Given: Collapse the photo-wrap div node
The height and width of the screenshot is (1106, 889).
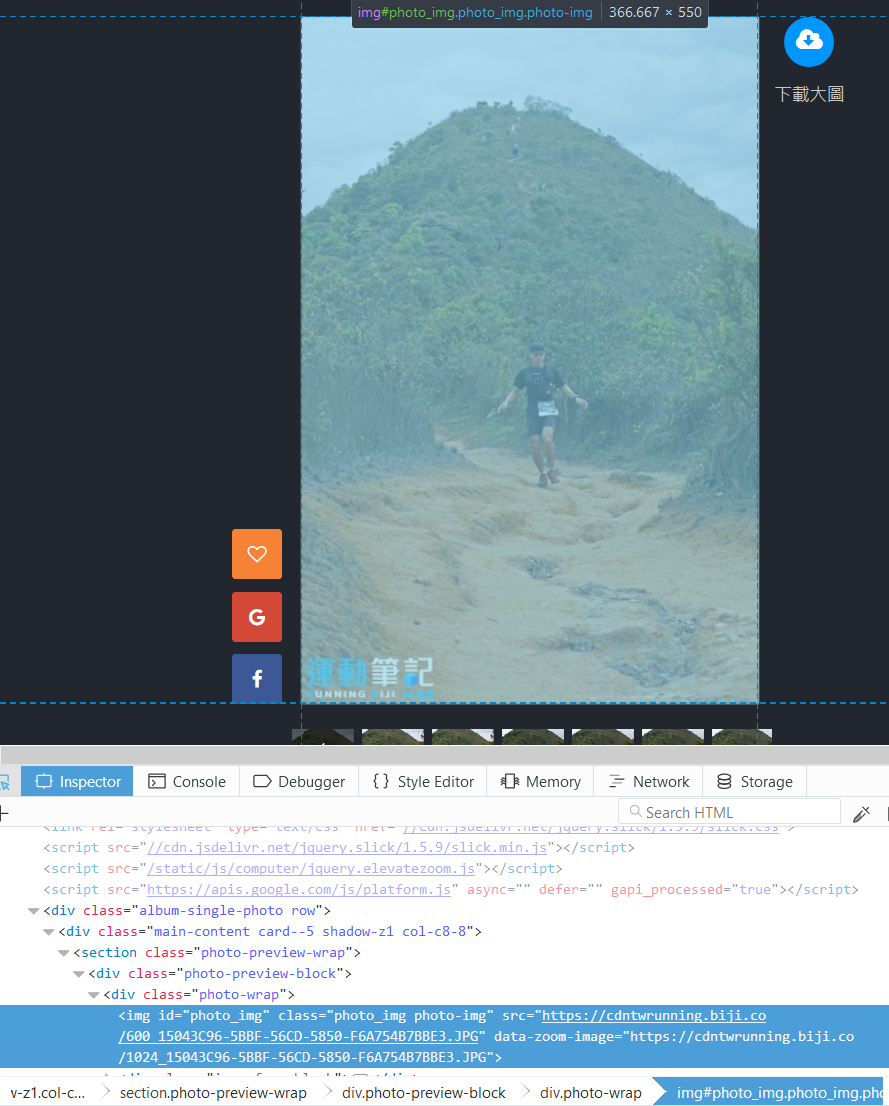Looking at the screenshot, I should [x=93, y=995].
